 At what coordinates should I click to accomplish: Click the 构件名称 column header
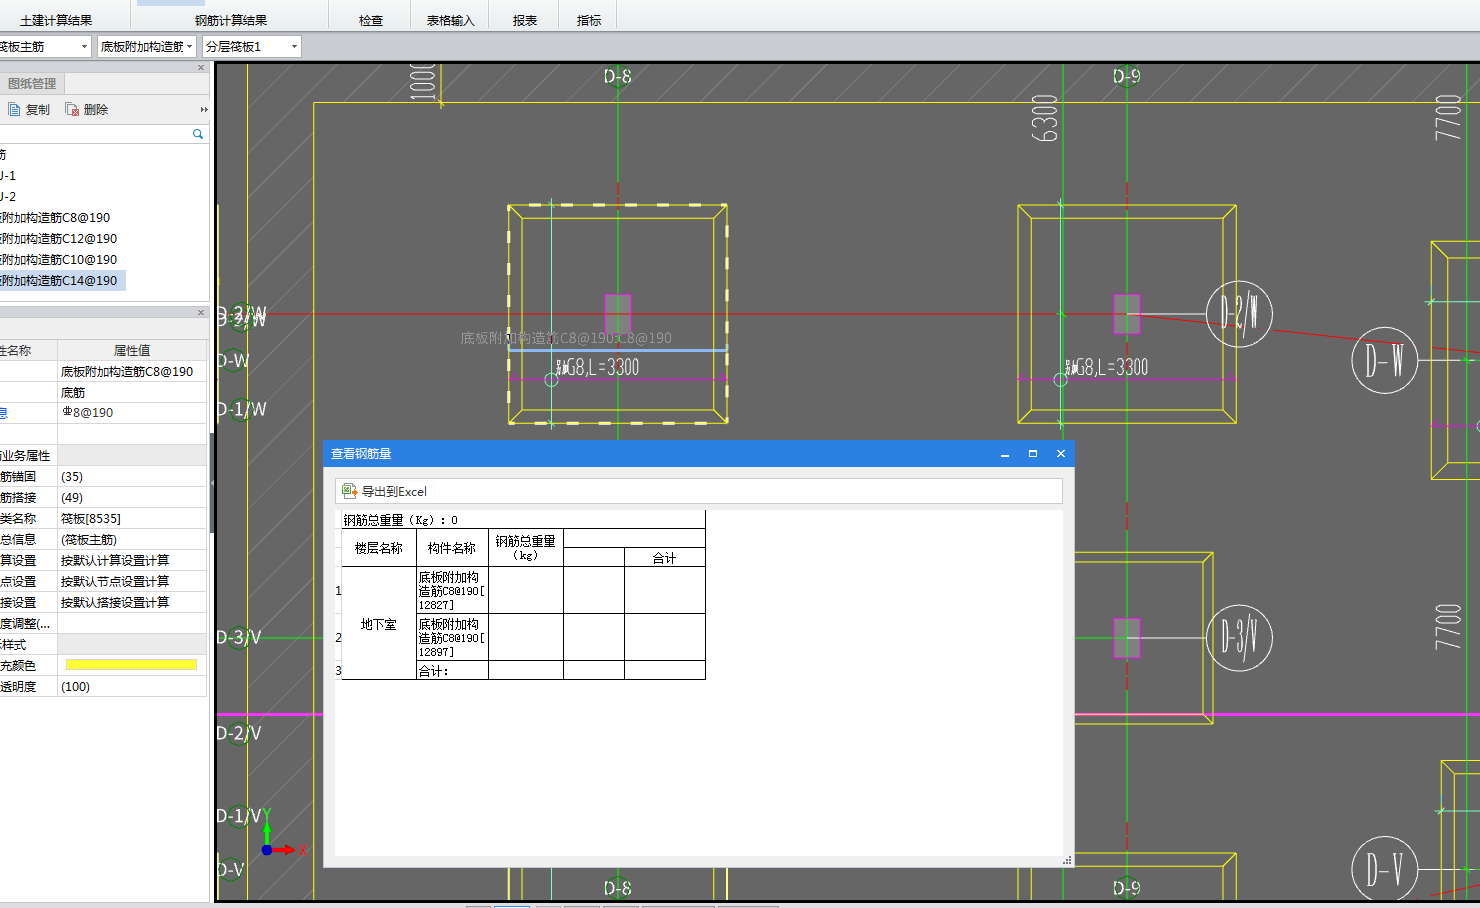point(452,548)
